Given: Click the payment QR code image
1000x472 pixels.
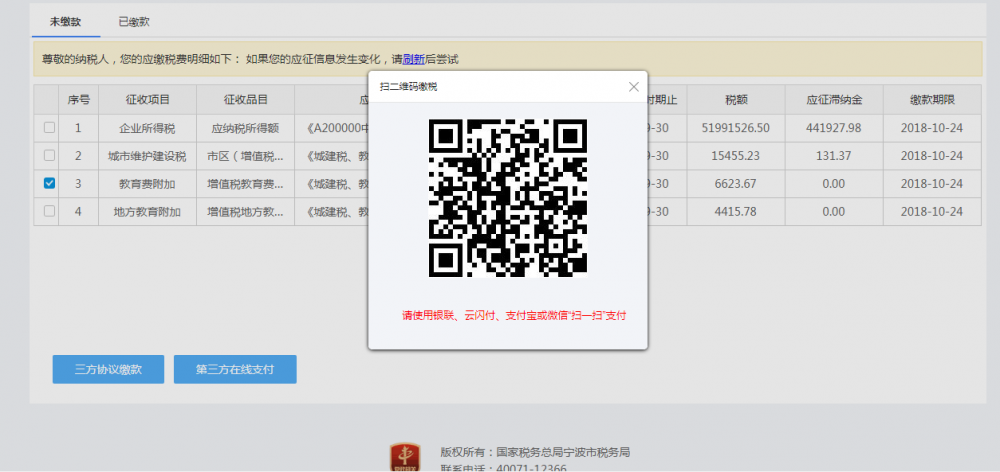Looking at the screenshot, I should [x=508, y=198].
